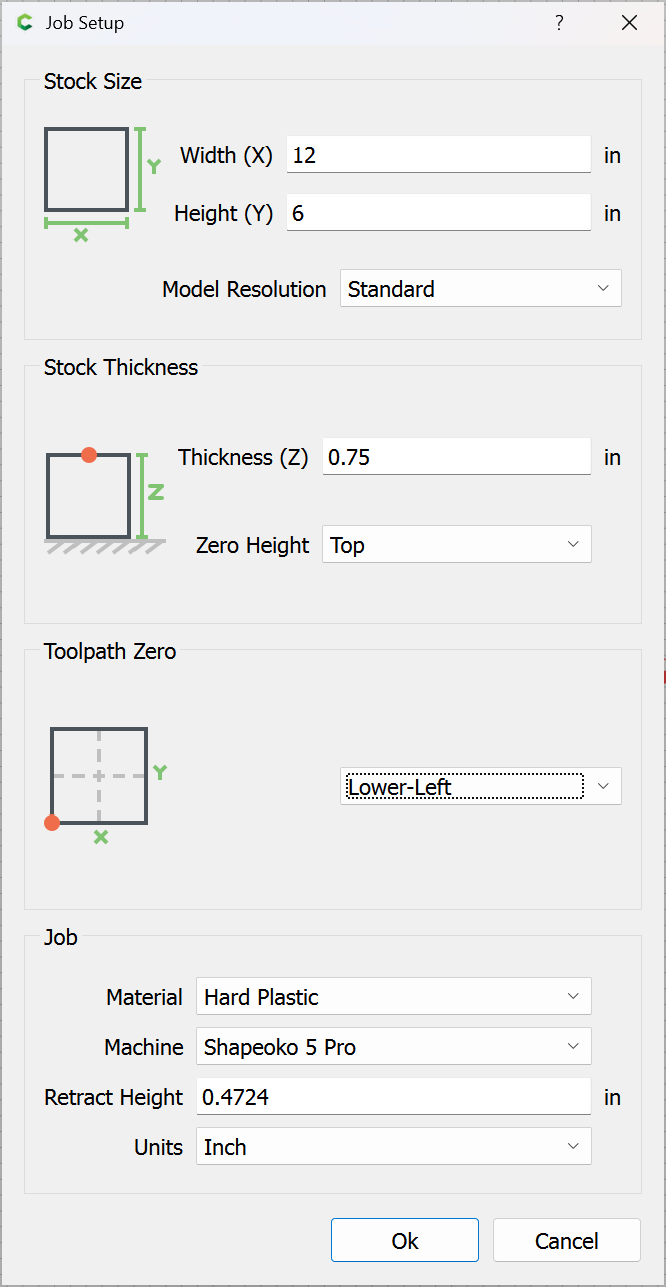This screenshot has width=666, height=1287.
Task: Close the Job Setup dialog window
Action: click(629, 23)
